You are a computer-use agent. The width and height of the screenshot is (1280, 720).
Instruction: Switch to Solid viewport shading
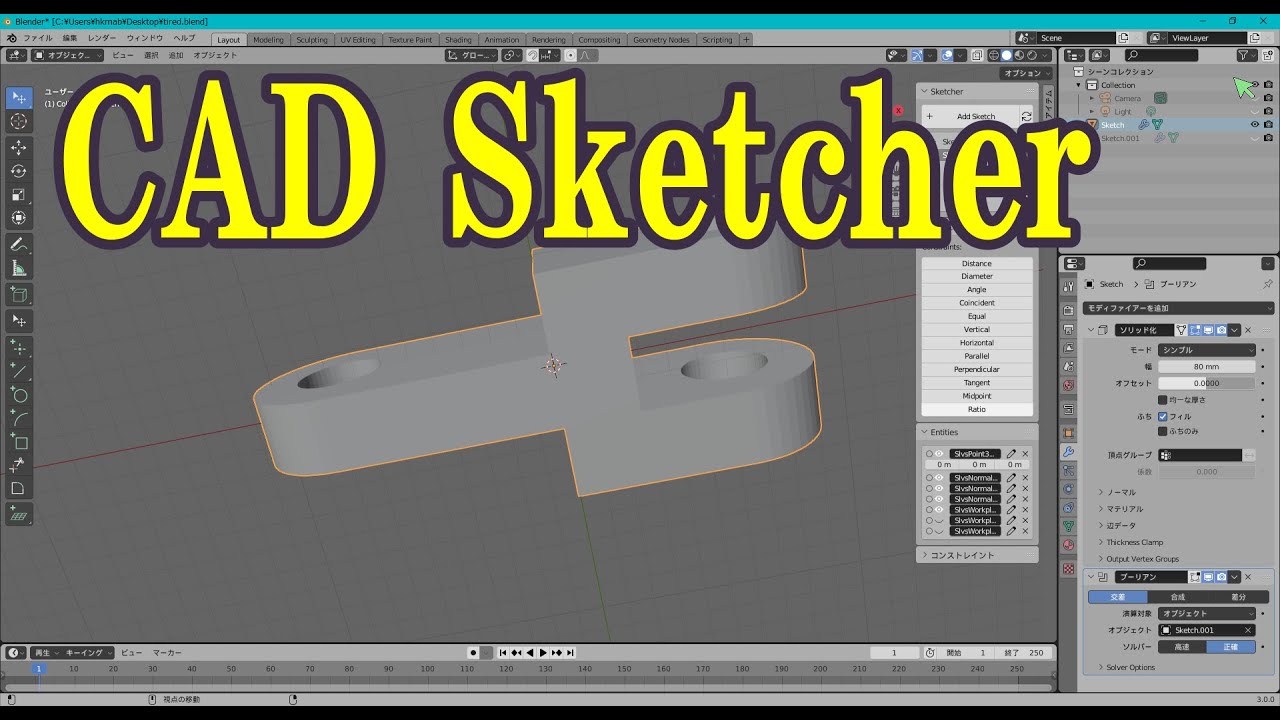(x=1007, y=56)
